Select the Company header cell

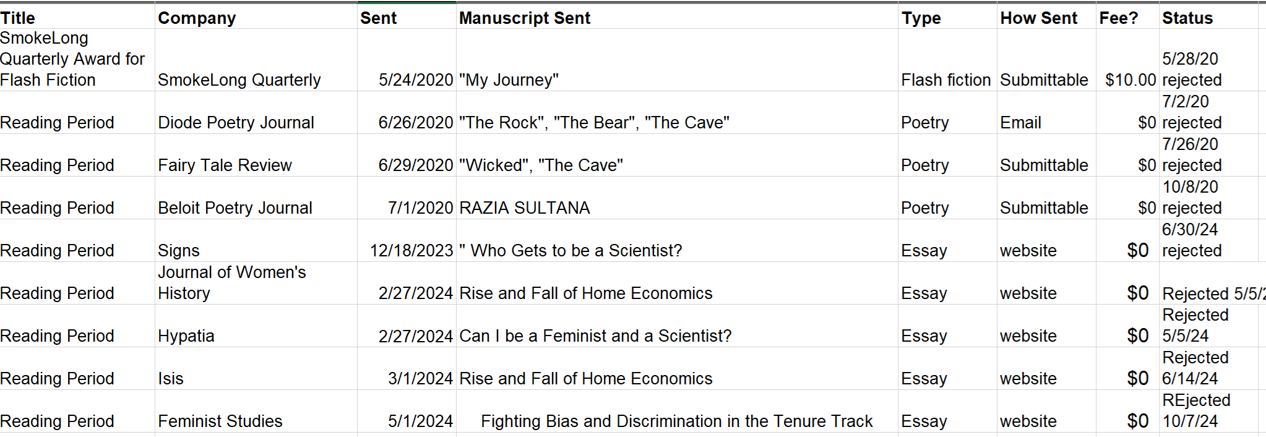coord(257,17)
